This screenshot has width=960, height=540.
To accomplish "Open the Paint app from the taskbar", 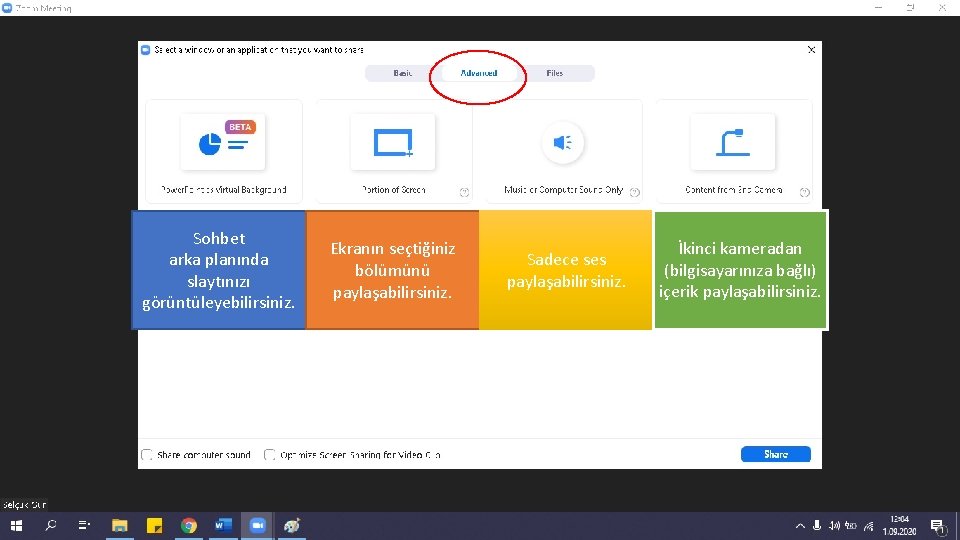I will point(292,525).
